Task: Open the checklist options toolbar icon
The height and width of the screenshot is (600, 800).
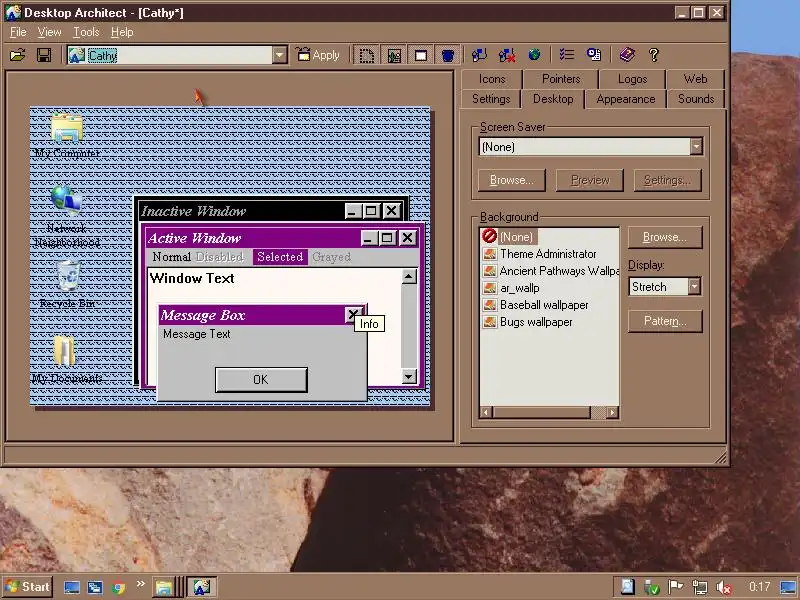Action: tap(566, 55)
